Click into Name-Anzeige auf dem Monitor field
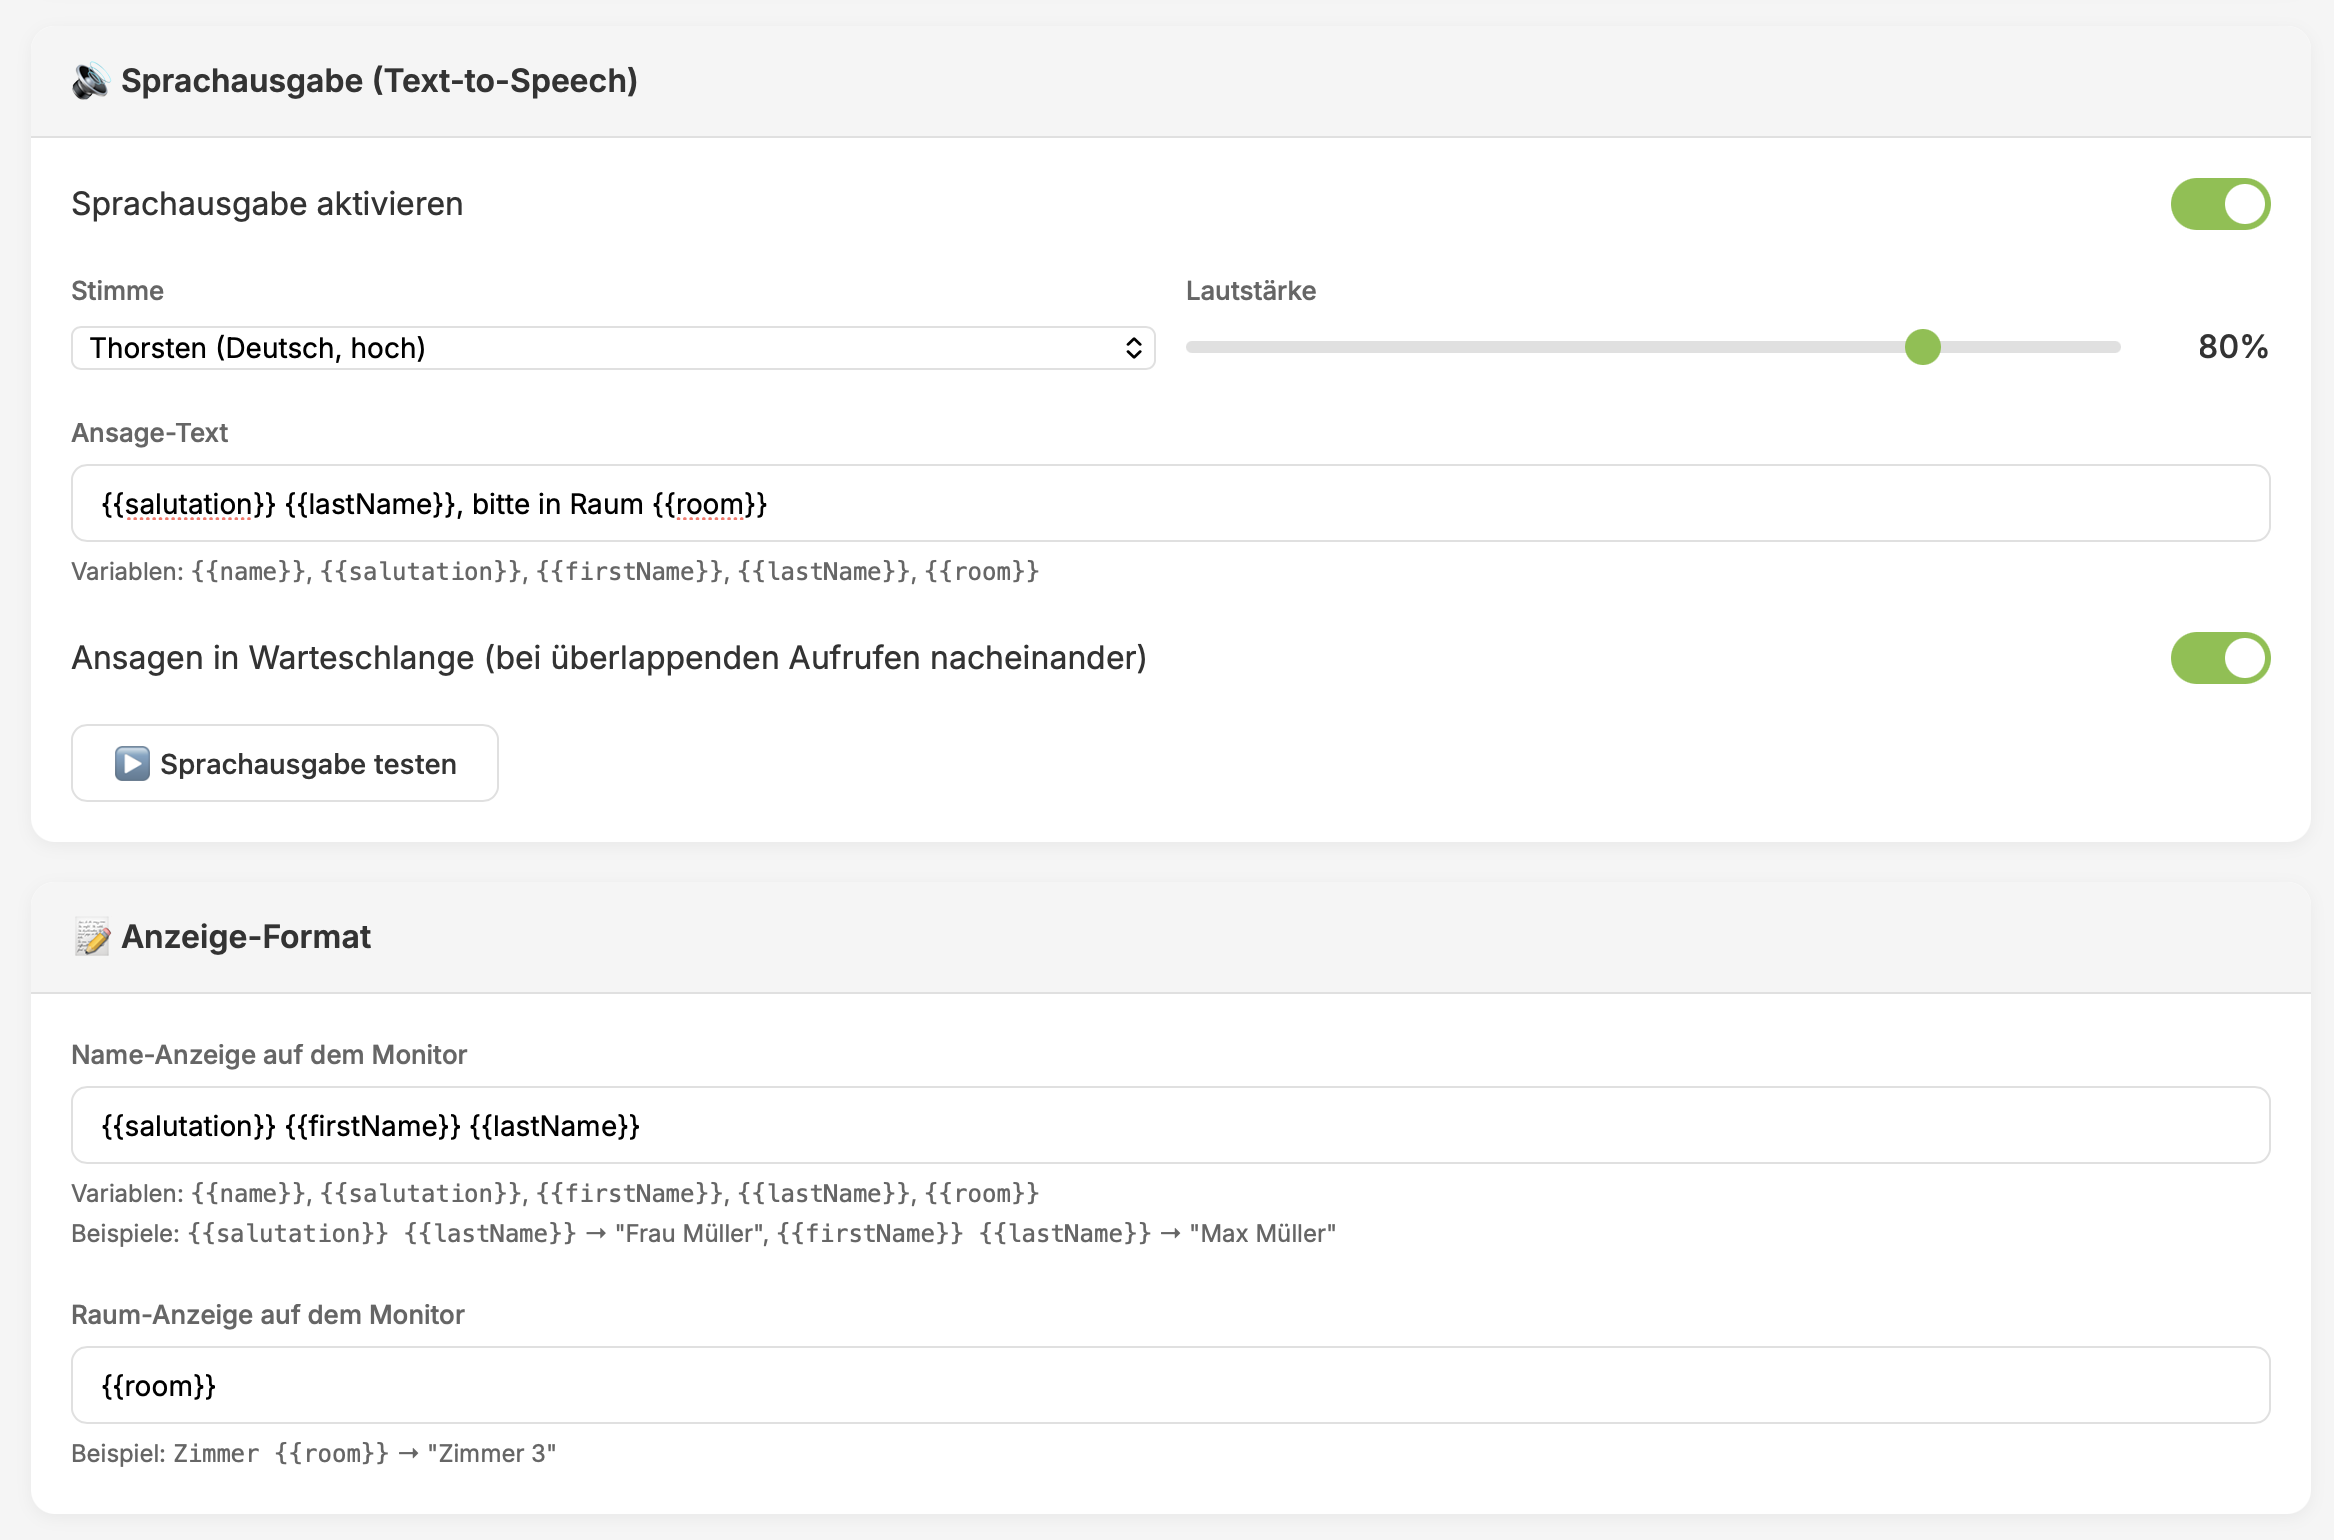The width and height of the screenshot is (2334, 1540). click(x=1170, y=1125)
